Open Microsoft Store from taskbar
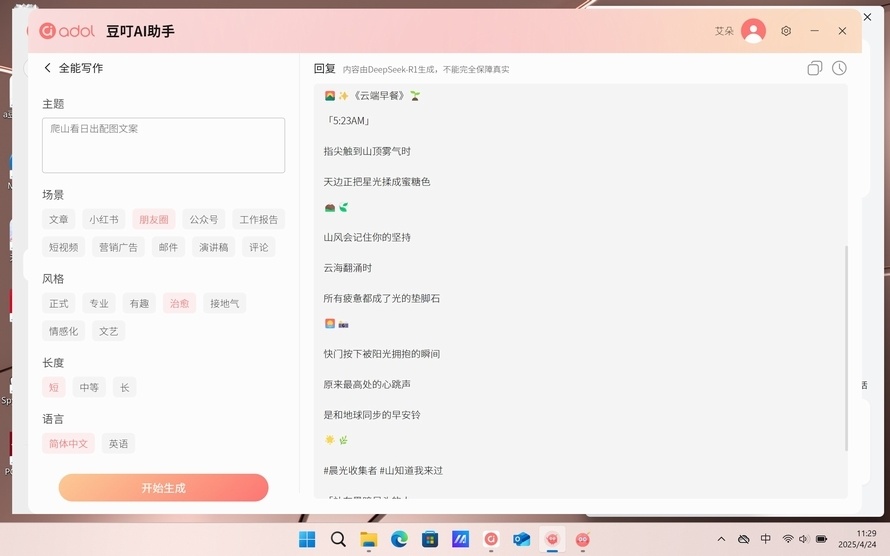The width and height of the screenshot is (890, 556). pyautogui.click(x=430, y=539)
